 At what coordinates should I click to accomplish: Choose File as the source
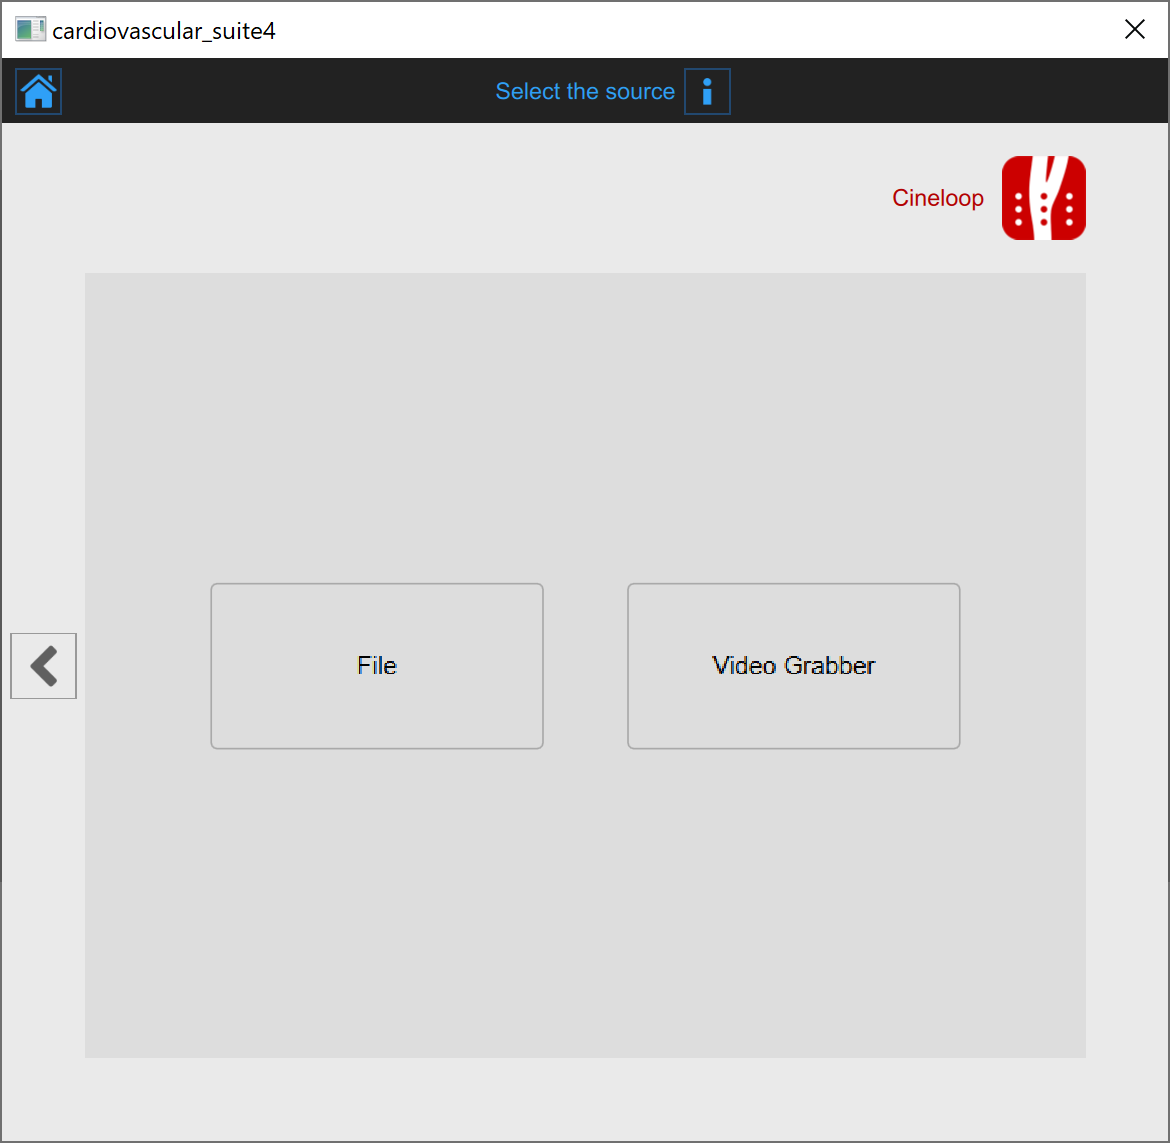[x=377, y=666]
